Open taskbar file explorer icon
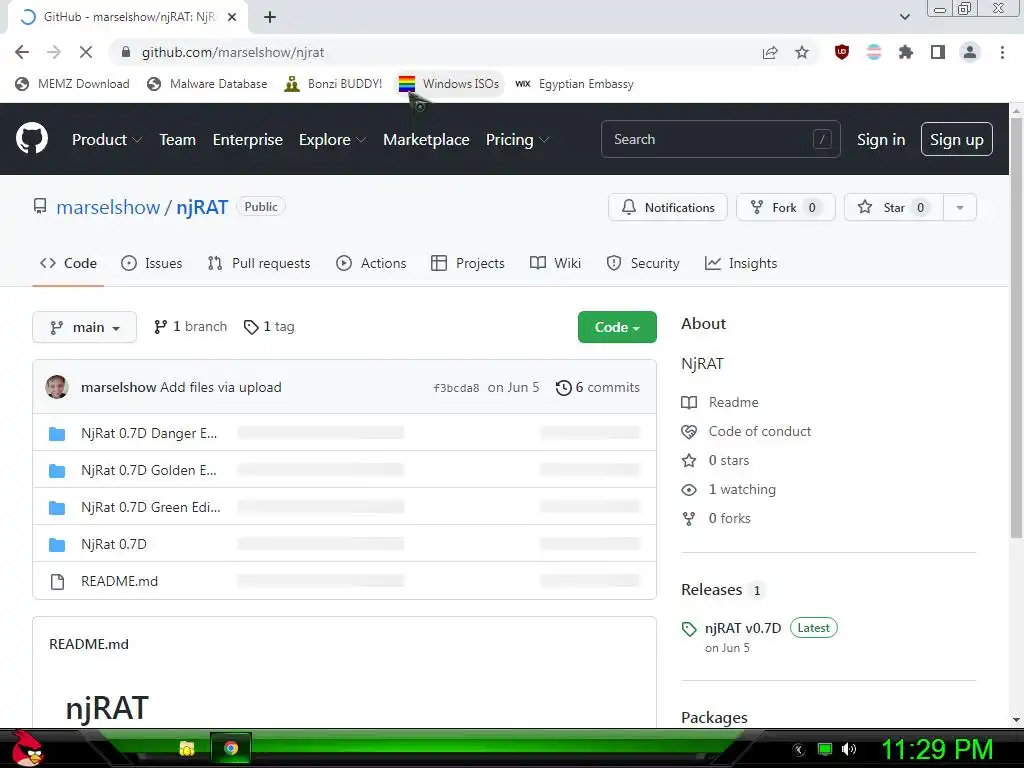 tap(187, 748)
